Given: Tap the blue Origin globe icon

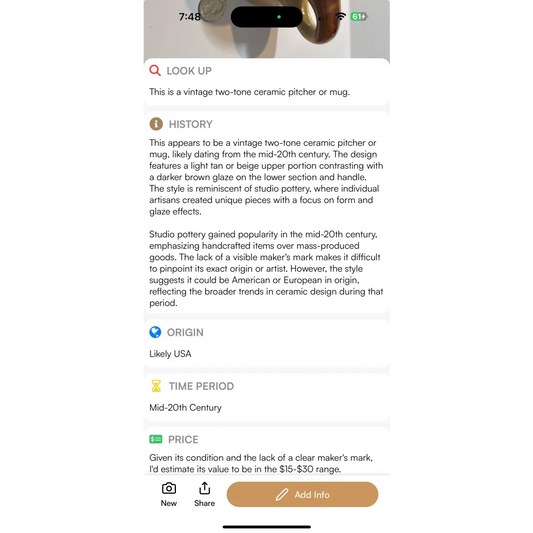Looking at the screenshot, I should pos(155,332).
